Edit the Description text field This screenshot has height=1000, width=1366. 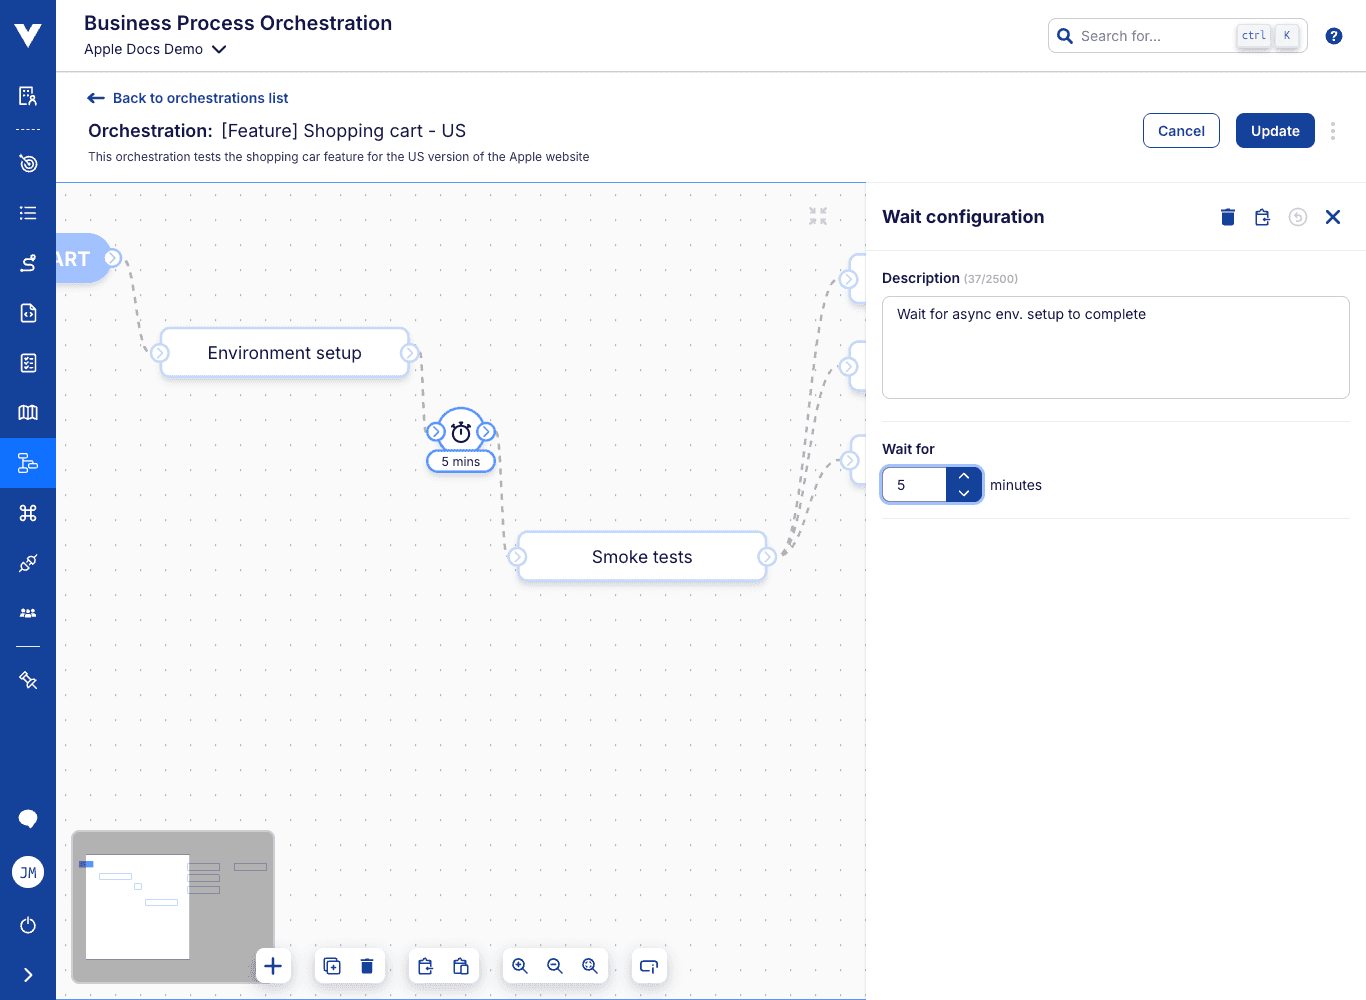pyautogui.click(x=1115, y=347)
